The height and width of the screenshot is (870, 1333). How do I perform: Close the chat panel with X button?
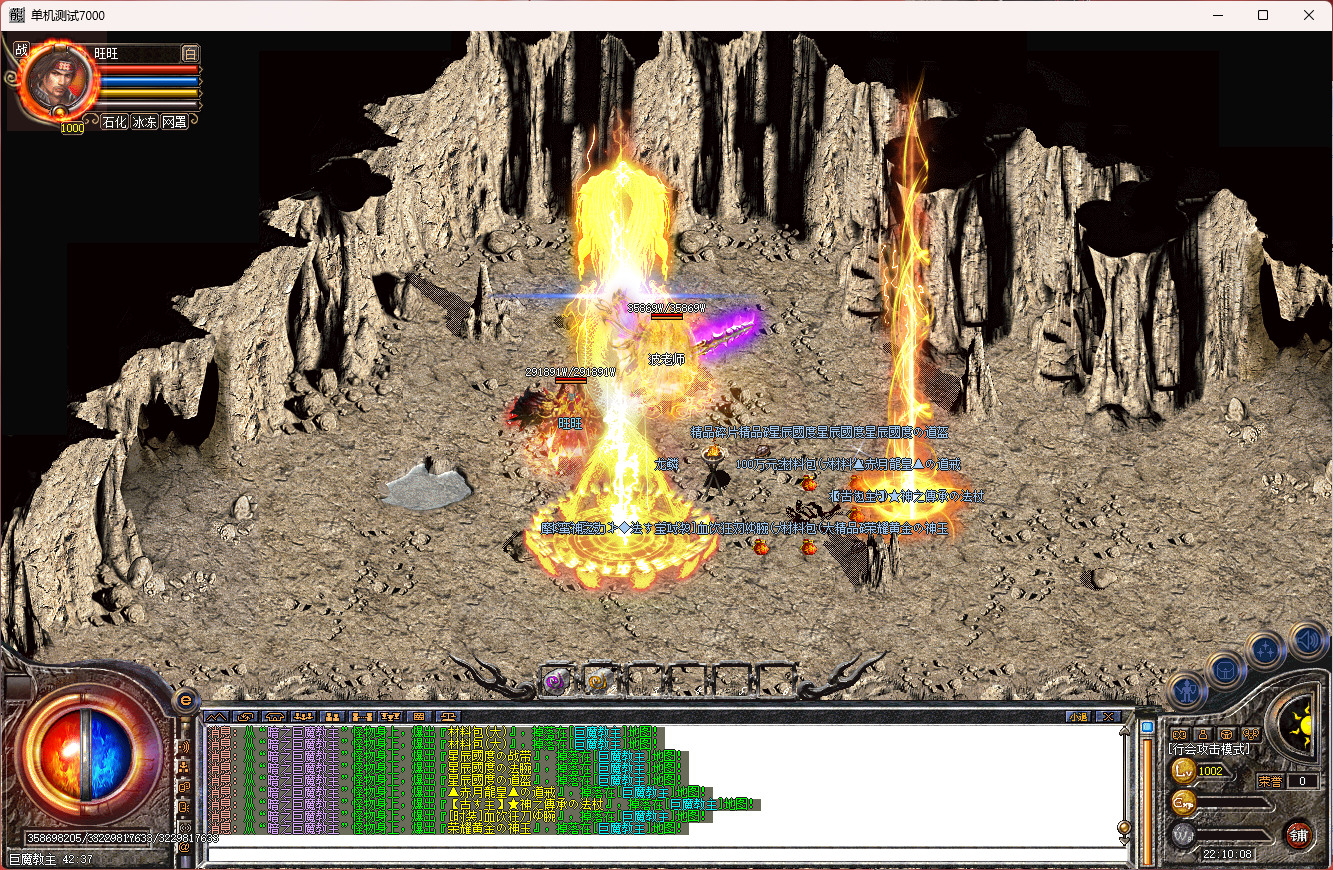click(1108, 717)
